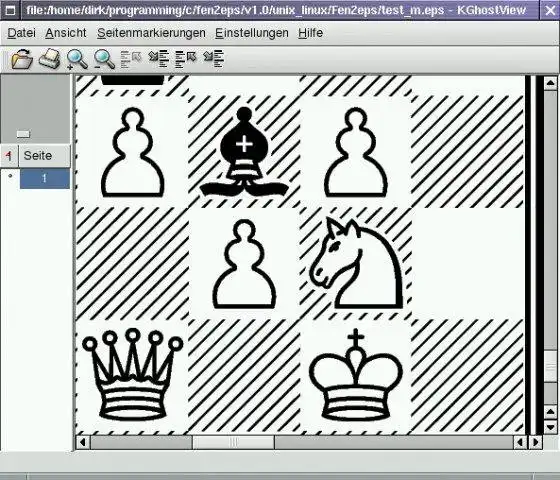Open the Einstellungen menu
Image resolution: width=560 pixels, height=480 pixels.
(252, 33)
